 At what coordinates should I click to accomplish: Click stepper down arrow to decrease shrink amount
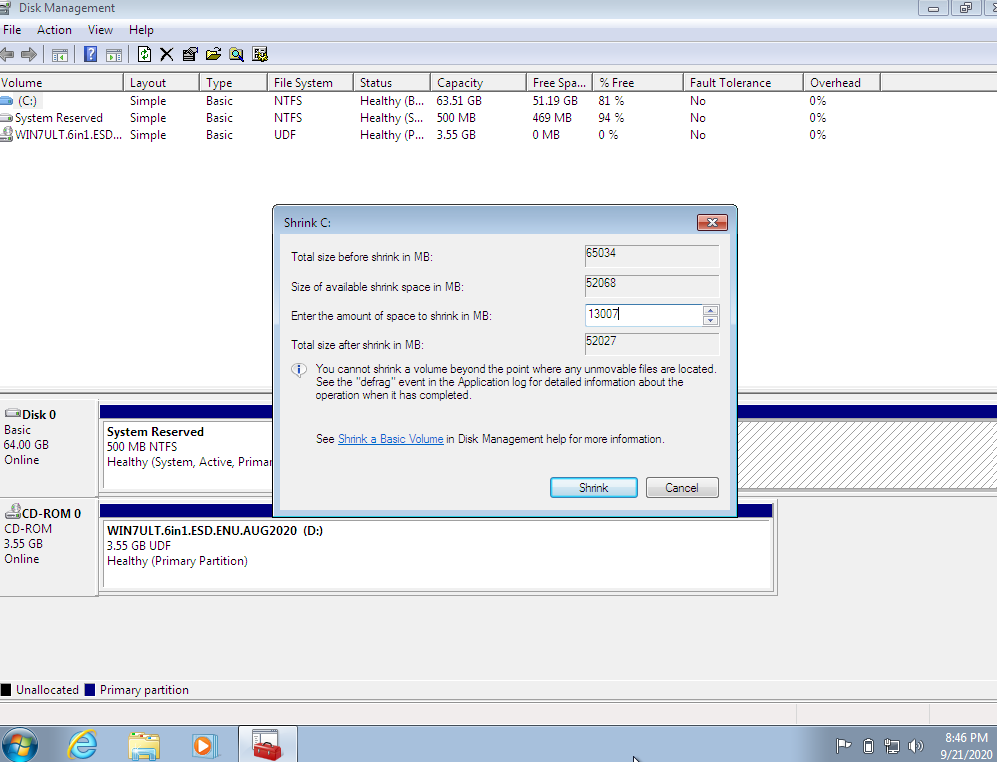710,321
